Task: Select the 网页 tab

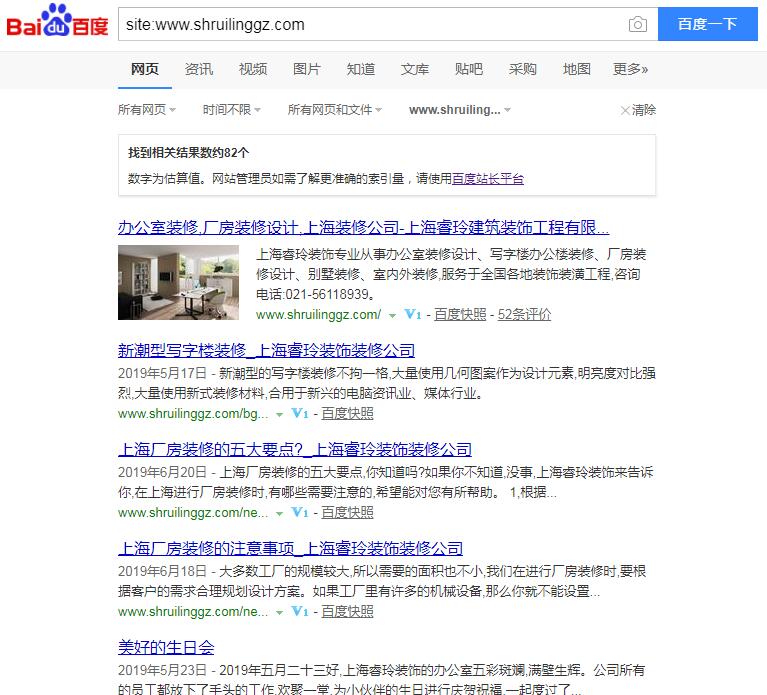Action: click(x=145, y=69)
